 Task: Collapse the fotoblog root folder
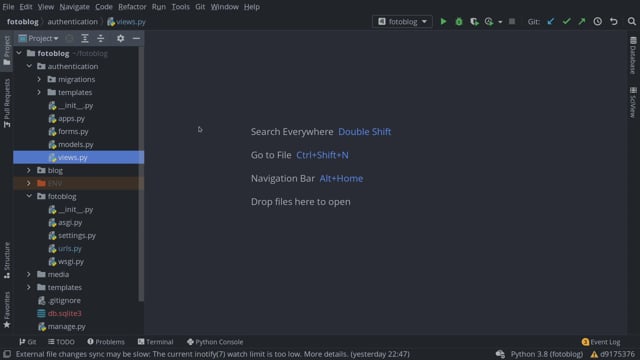click(19, 53)
